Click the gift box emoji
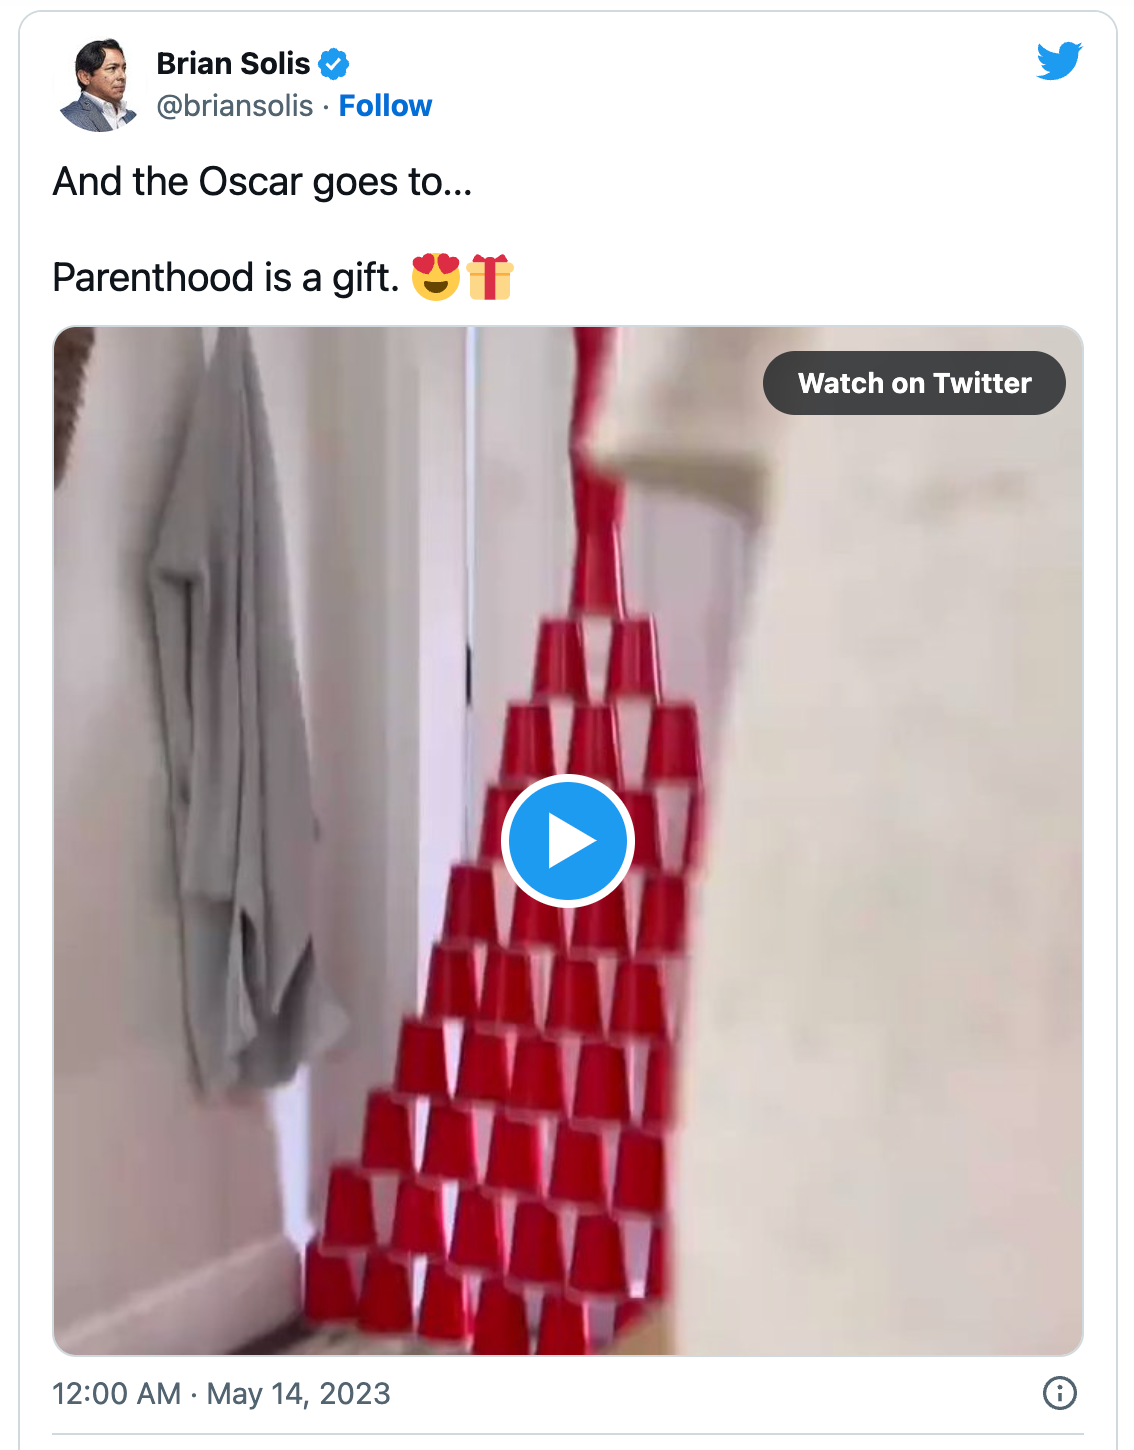 pyautogui.click(x=490, y=277)
